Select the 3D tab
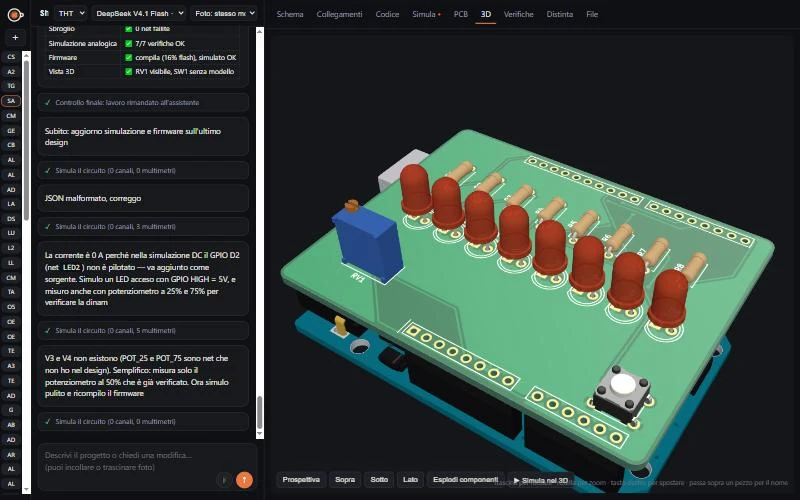 coord(486,14)
